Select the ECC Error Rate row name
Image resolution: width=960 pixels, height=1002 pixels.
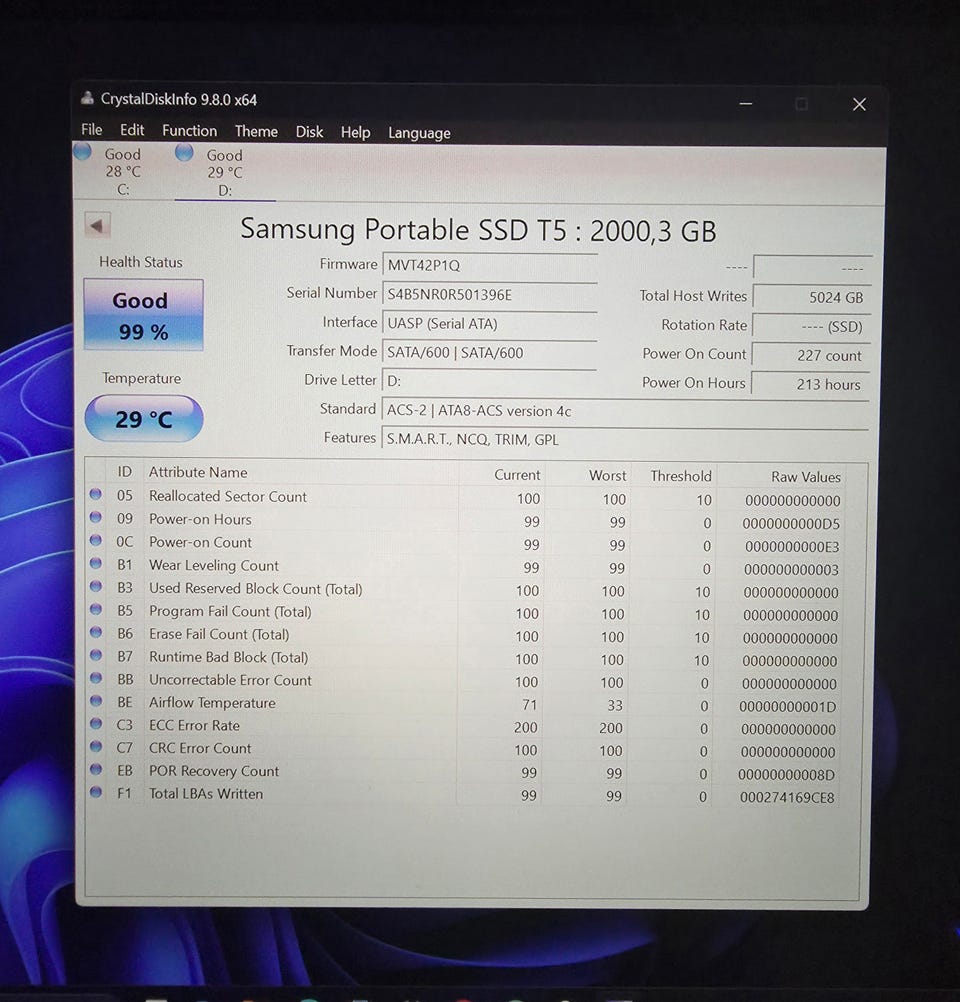point(194,725)
